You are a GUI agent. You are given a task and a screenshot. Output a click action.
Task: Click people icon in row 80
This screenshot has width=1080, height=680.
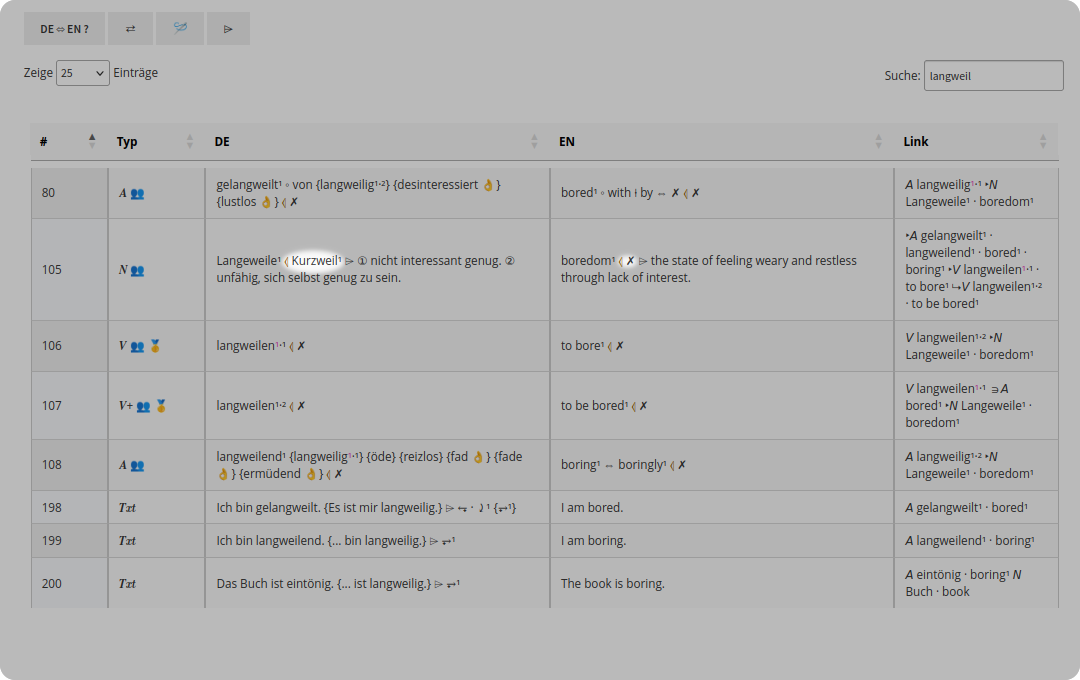(x=138, y=194)
